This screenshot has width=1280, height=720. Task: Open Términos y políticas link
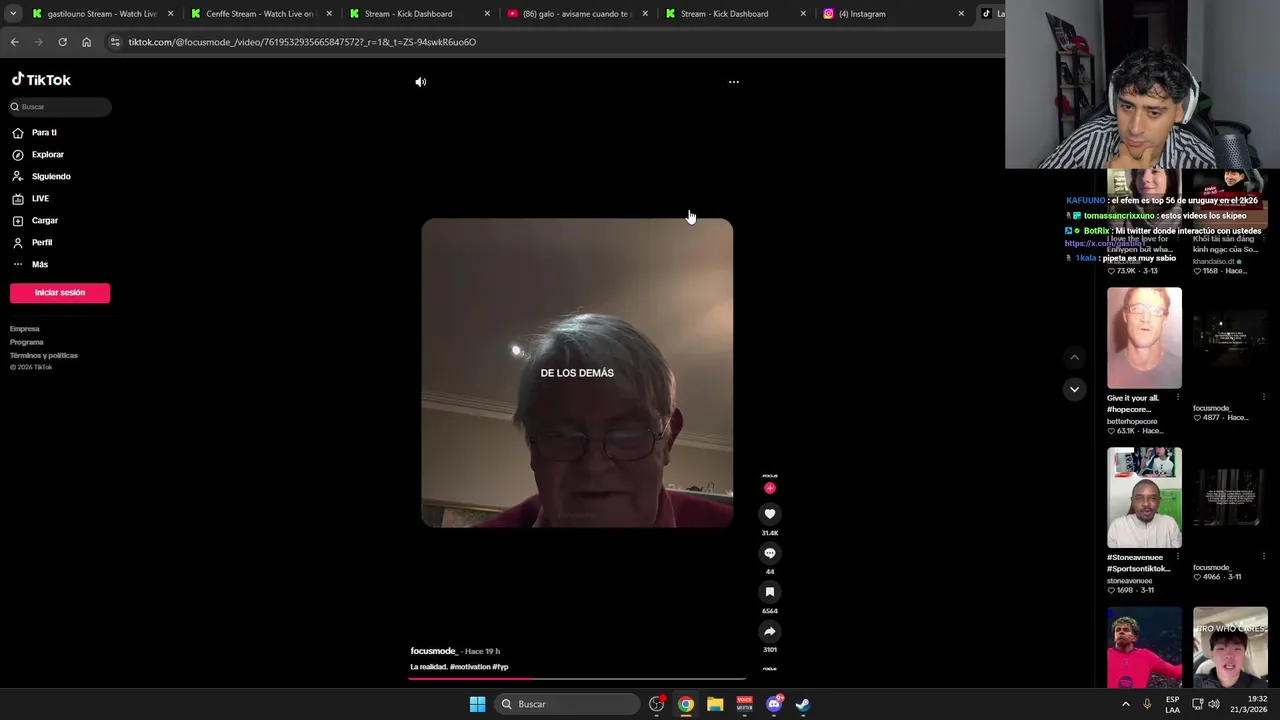44,355
